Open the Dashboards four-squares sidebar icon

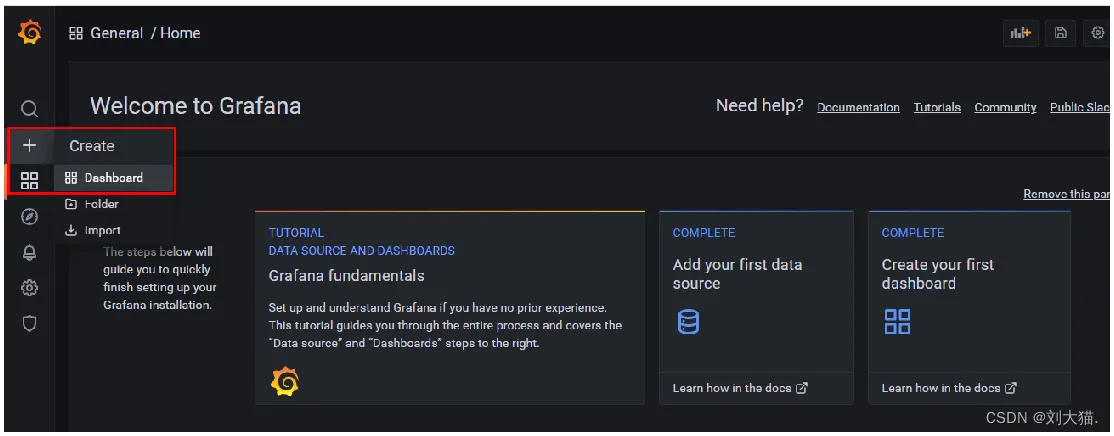(x=29, y=180)
